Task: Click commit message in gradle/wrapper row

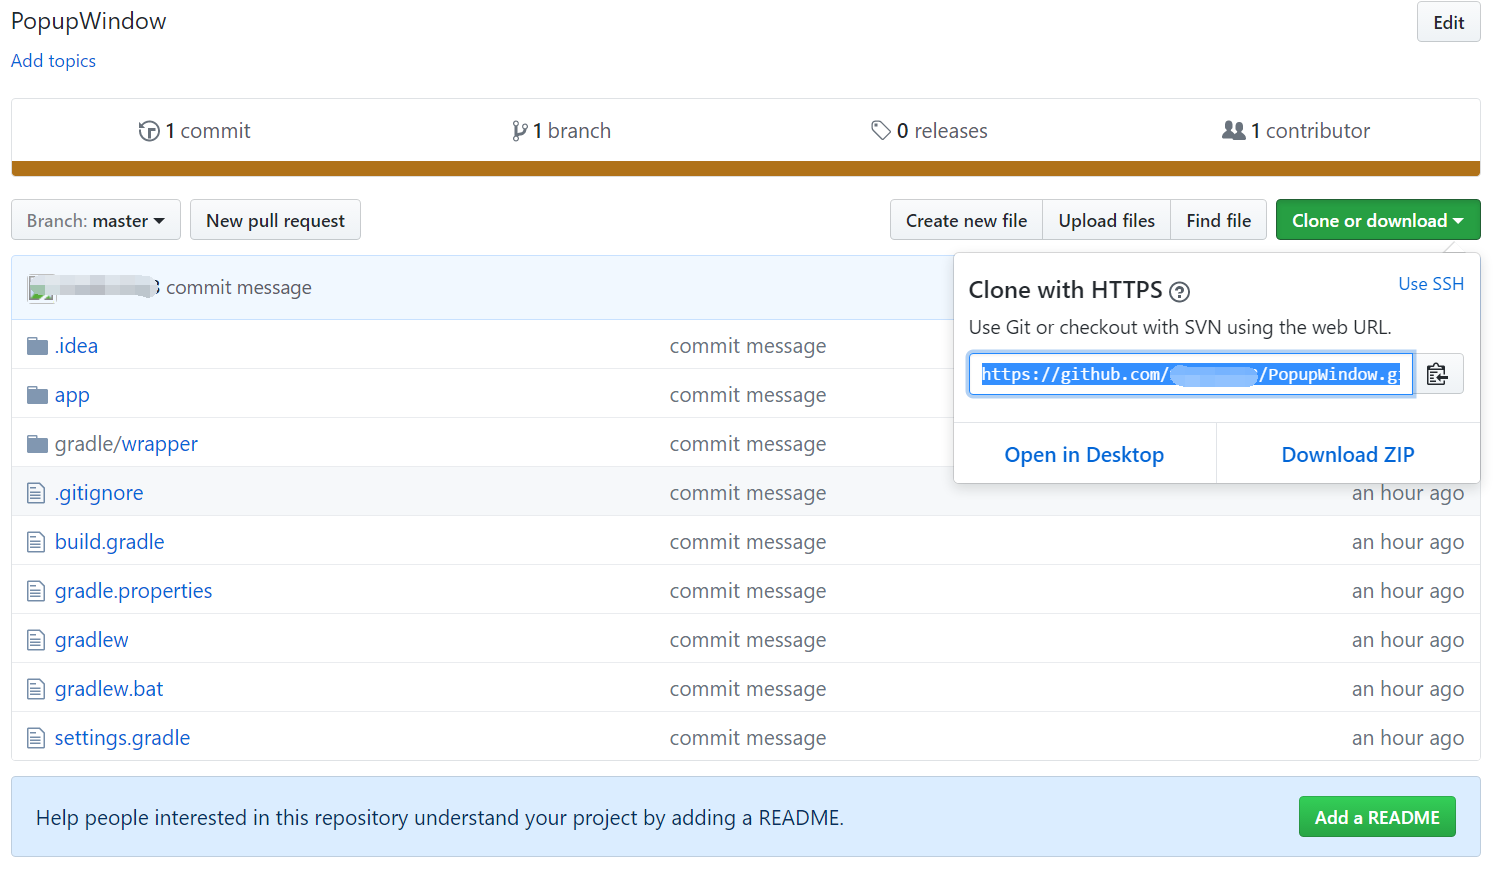Action: click(748, 444)
